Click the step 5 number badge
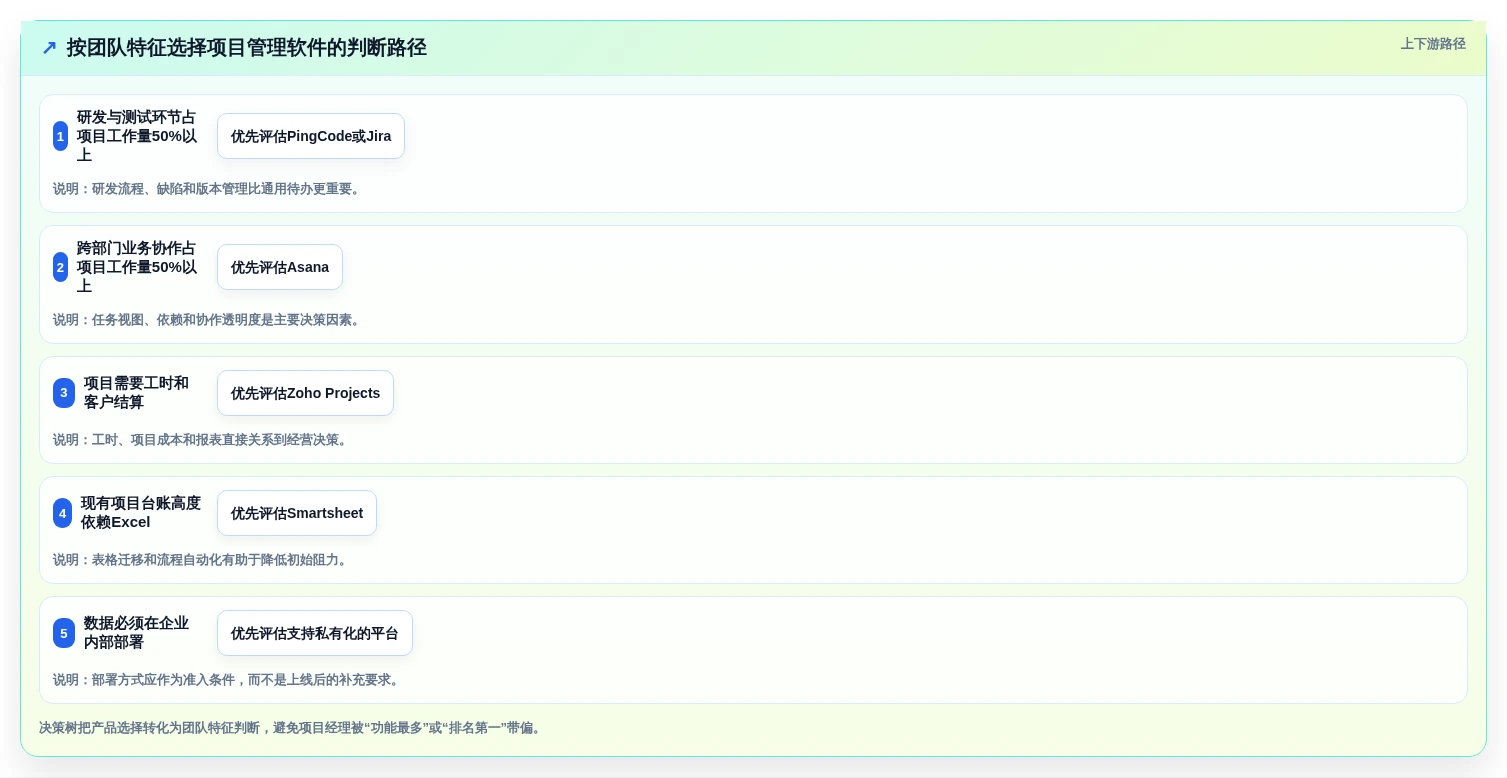The image size is (1507, 778). coord(64,633)
